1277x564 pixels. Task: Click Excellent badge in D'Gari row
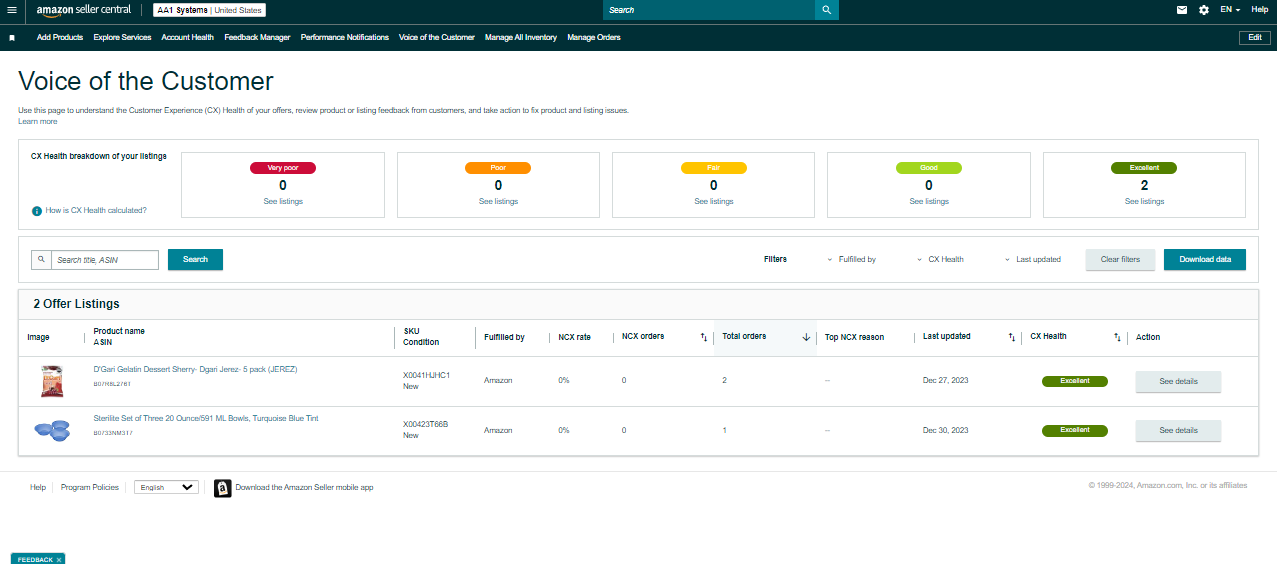1075,381
